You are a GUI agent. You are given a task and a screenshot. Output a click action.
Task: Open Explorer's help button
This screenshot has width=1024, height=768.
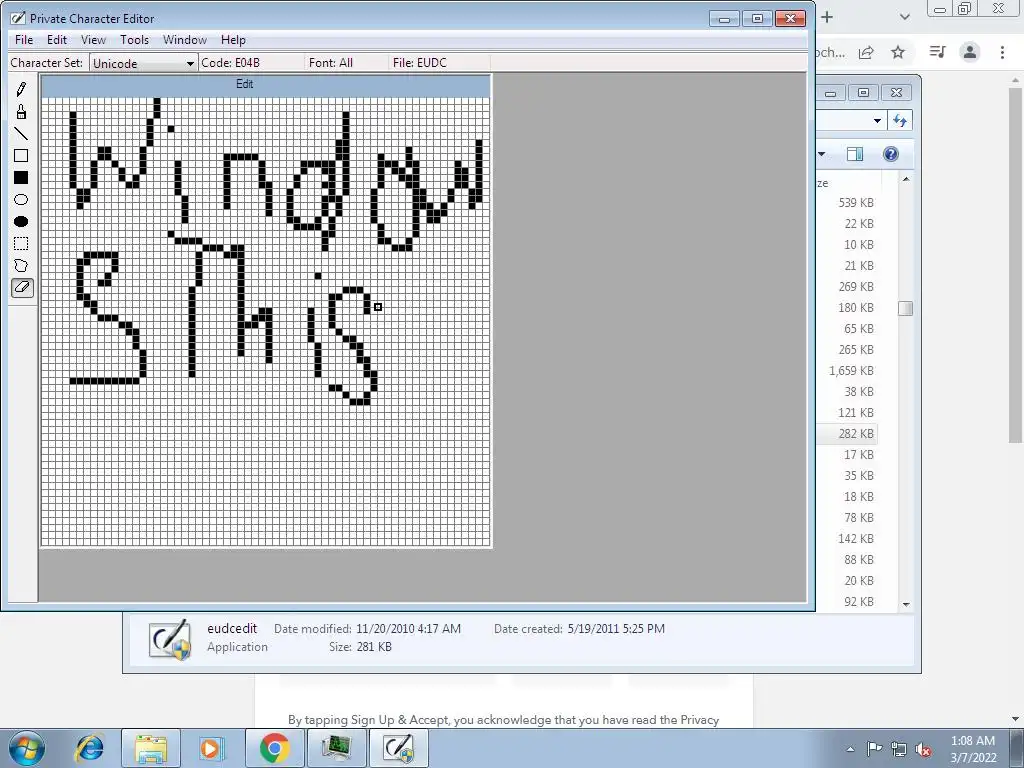tap(890, 154)
